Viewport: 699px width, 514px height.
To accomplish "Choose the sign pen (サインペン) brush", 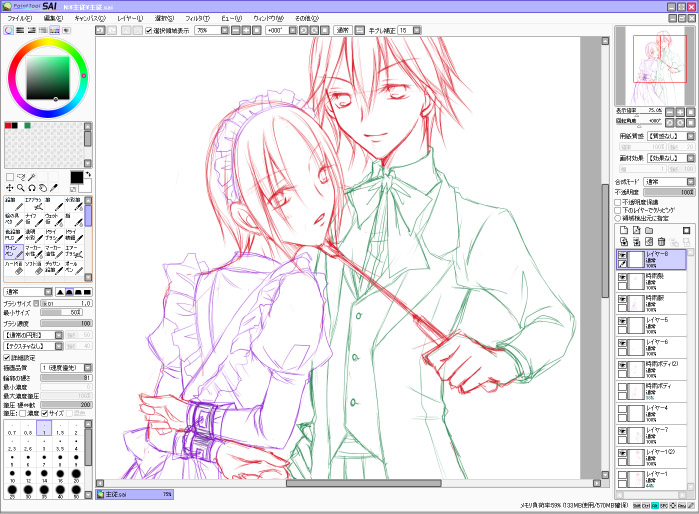I will click(x=14, y=251).
